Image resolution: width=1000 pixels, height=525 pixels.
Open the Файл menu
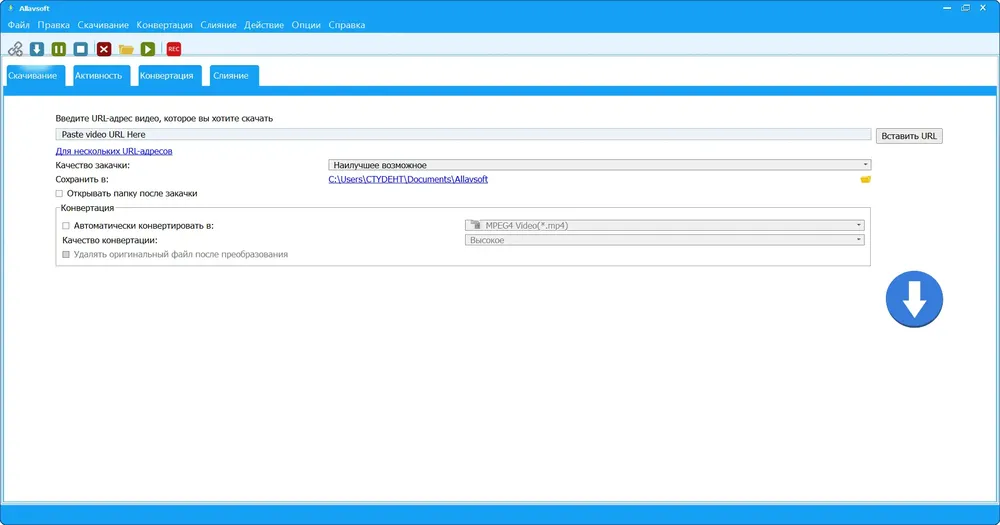18,25
